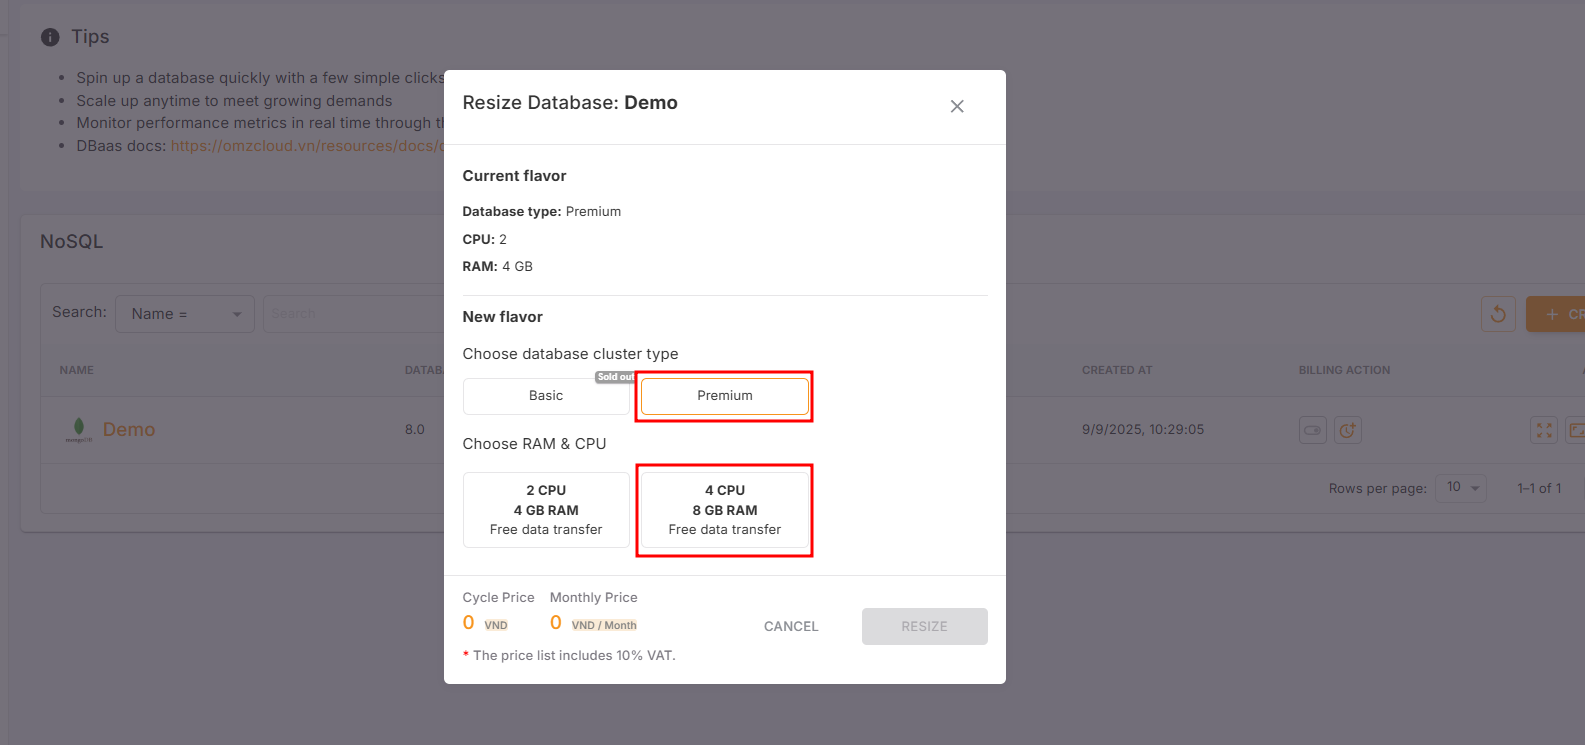The image size is (1585, 745).
Task: Sort by the CREATED AT column header
Action: pos(1117,370)
